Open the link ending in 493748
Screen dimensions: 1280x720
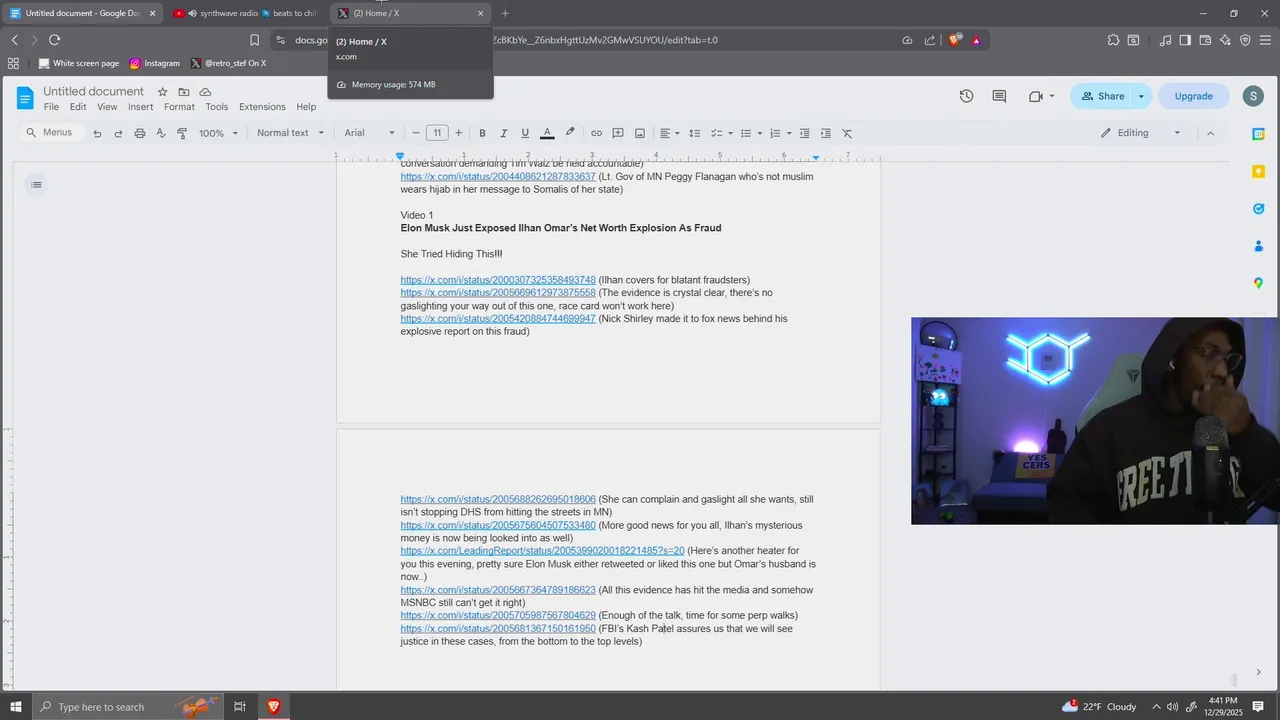[x=498, y=280]
